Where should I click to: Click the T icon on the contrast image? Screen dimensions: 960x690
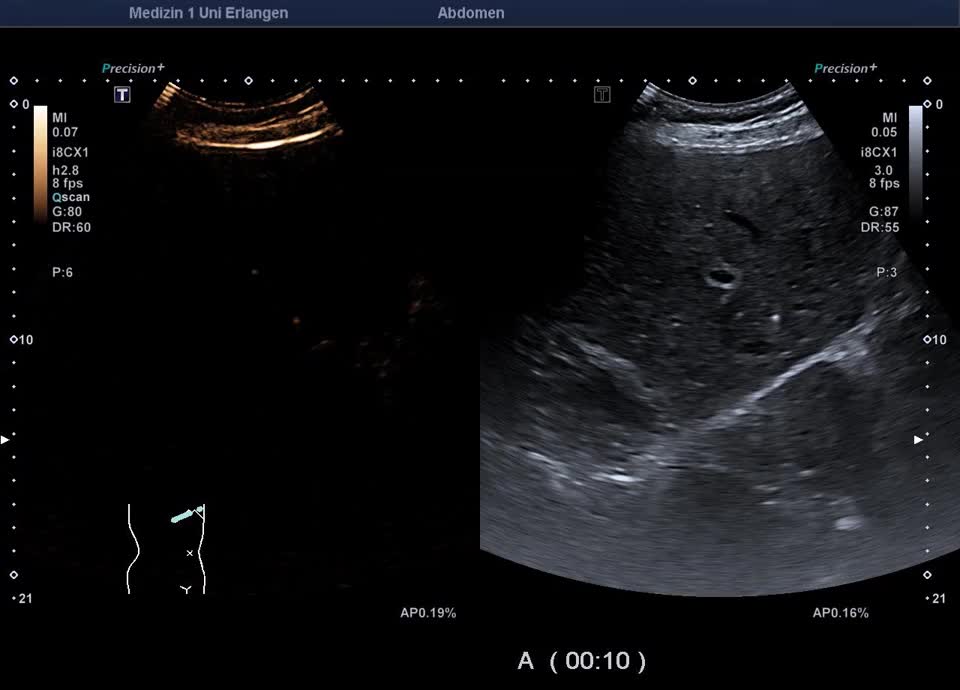[x=122, y=95]
